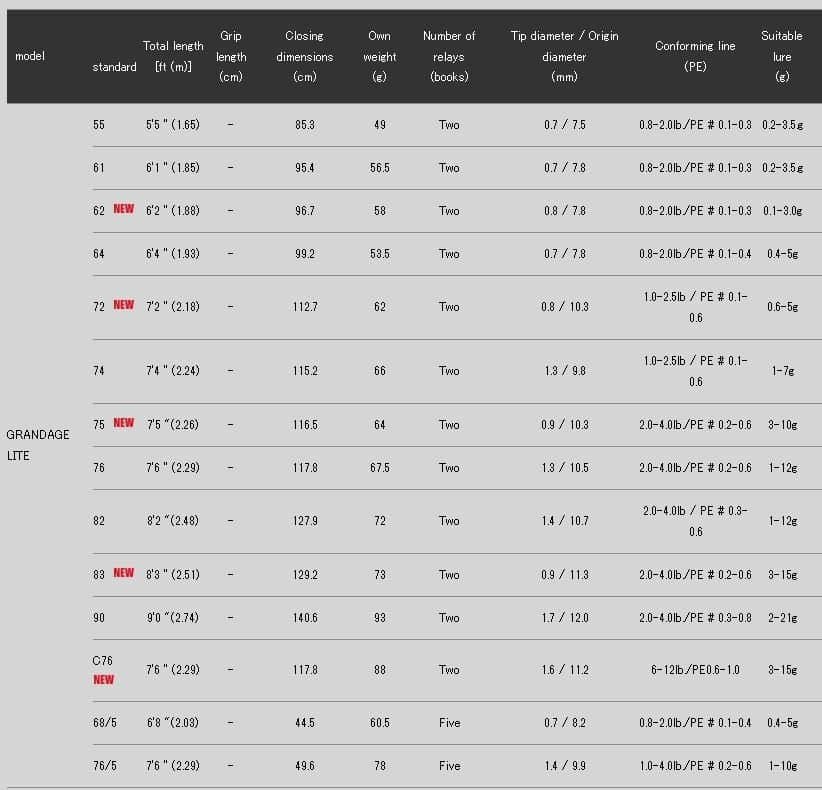
Task: Select closing dimension "85.3"
Action: 305,125
